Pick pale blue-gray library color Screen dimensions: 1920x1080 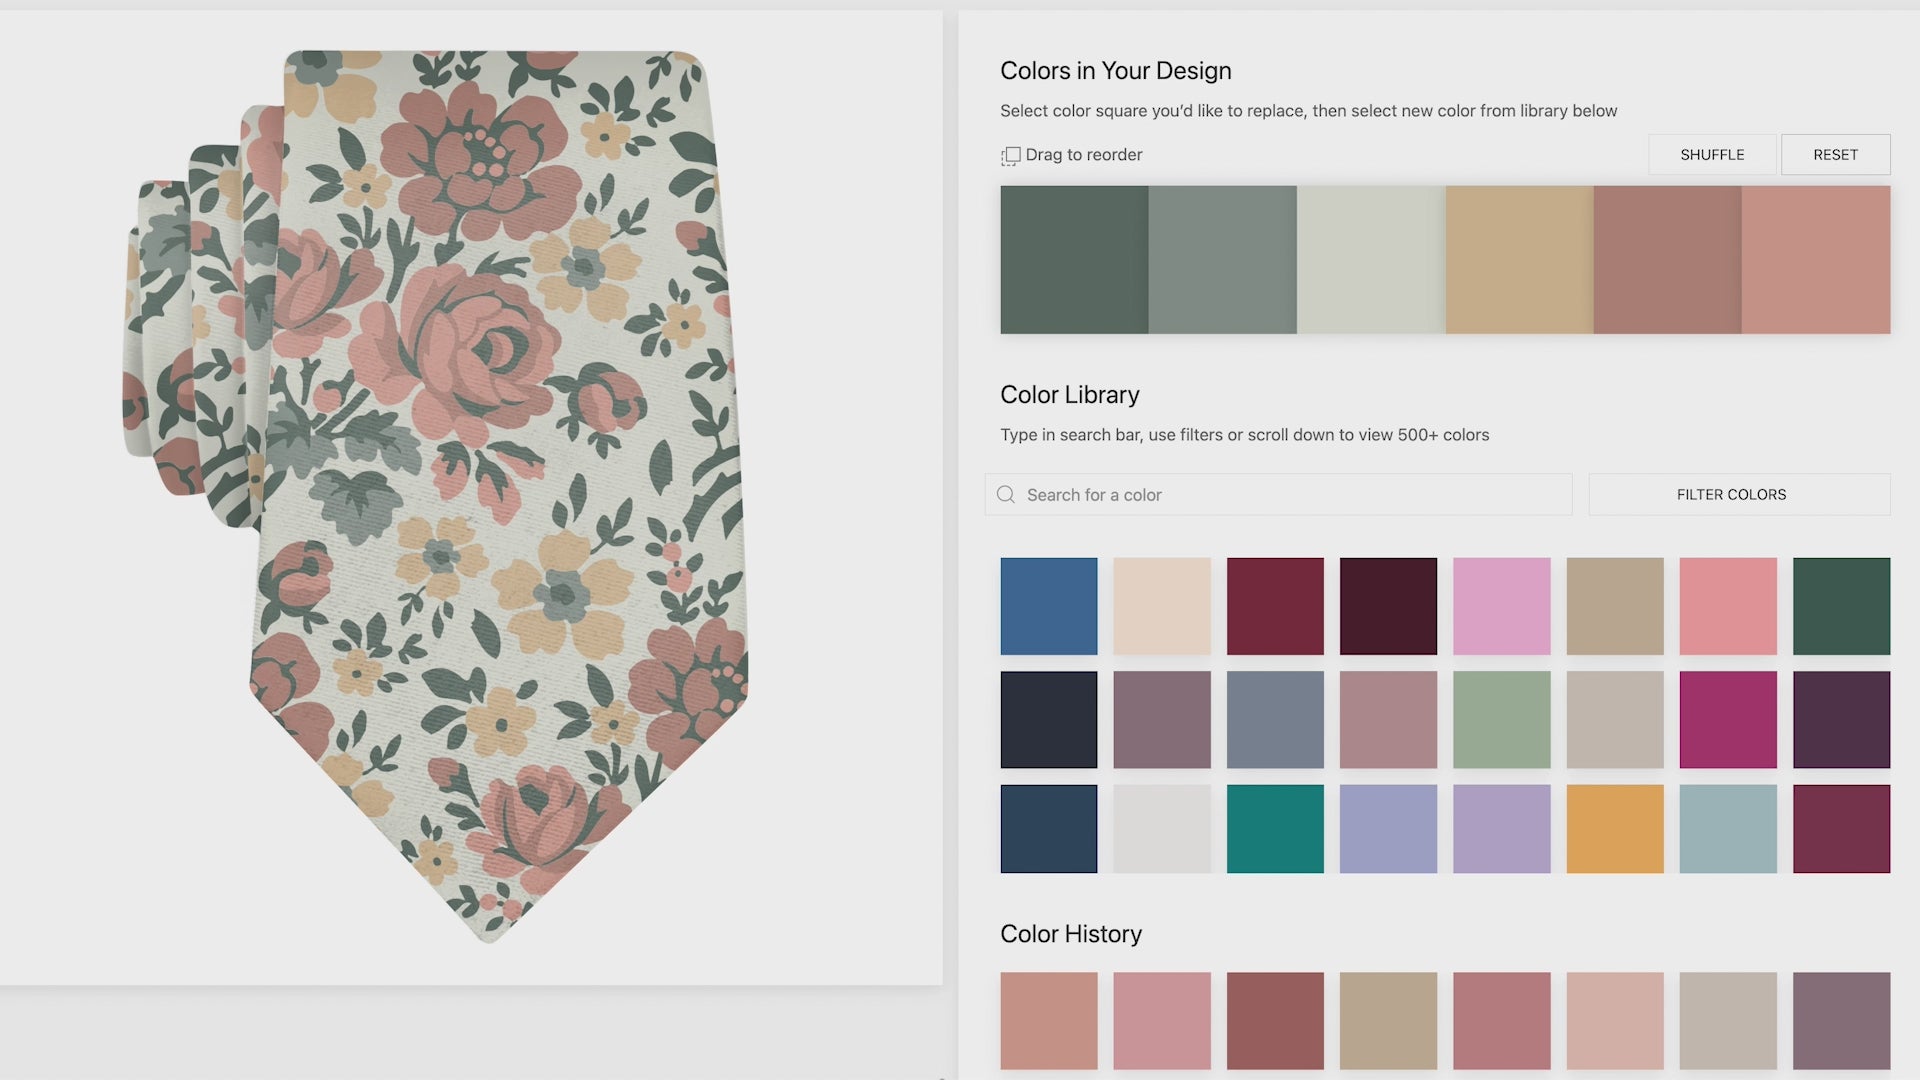coord(1728,829)
